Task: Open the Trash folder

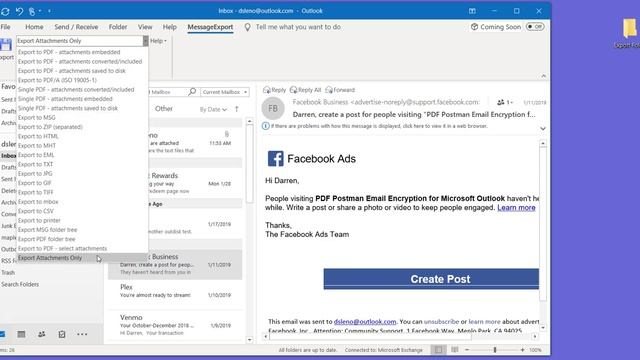Action: click(8, 273)
